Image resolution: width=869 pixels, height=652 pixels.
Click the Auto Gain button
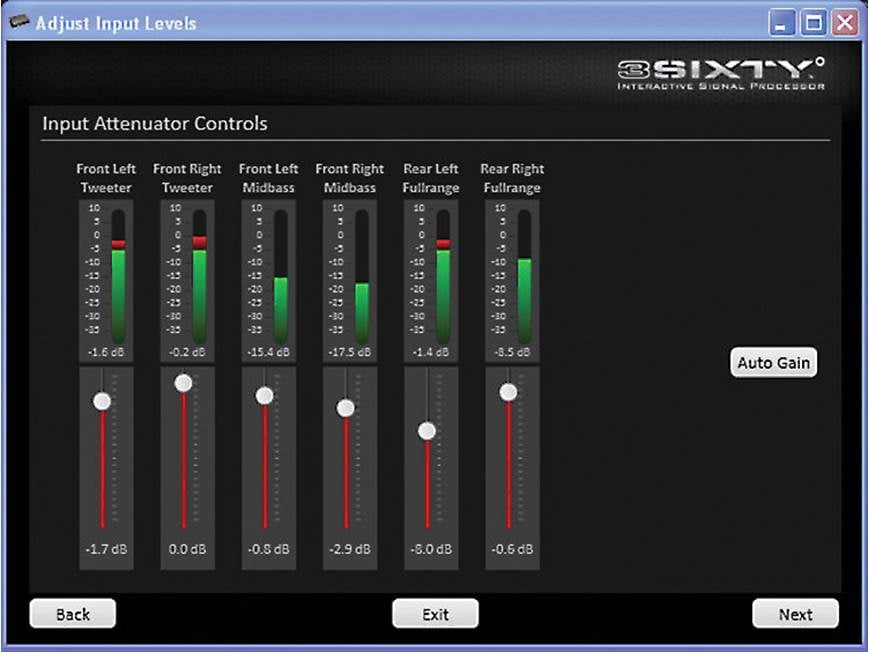[773, 362]
